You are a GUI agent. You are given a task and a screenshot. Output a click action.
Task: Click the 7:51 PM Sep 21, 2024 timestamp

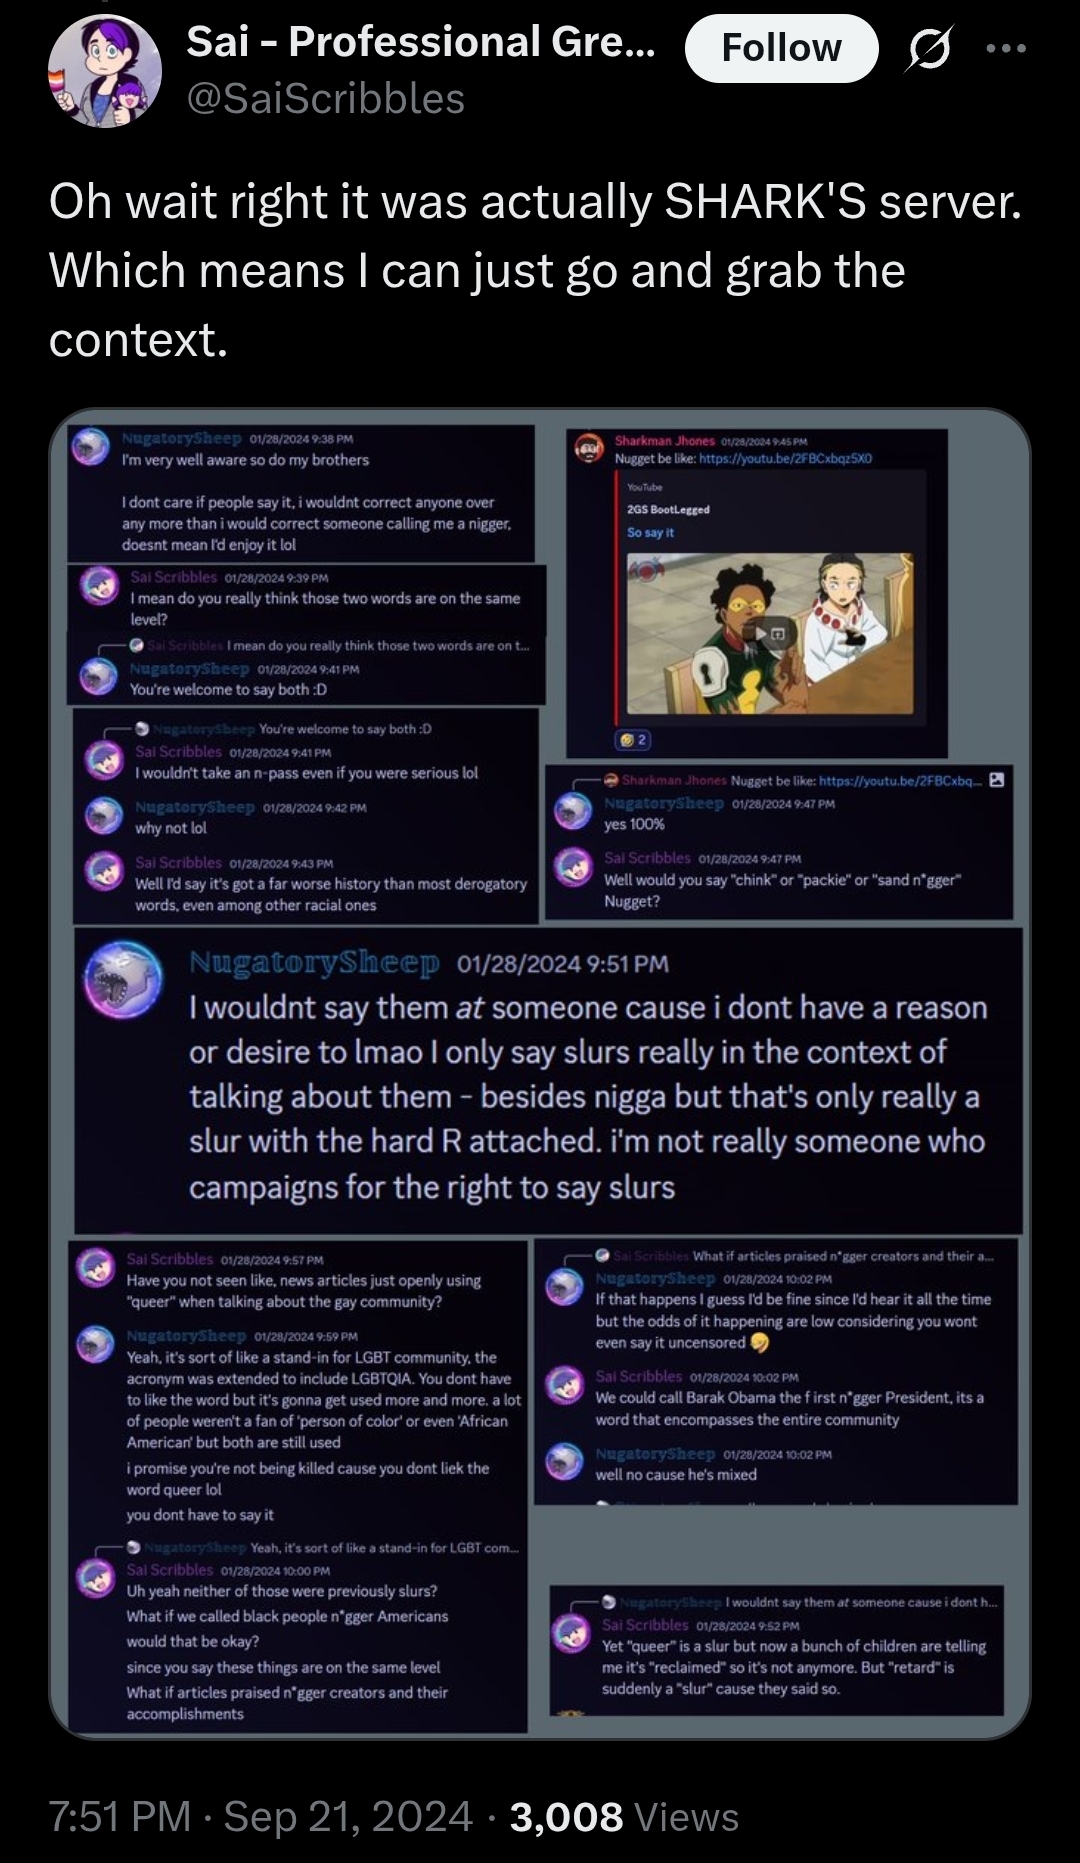[x=261, y=1816]
